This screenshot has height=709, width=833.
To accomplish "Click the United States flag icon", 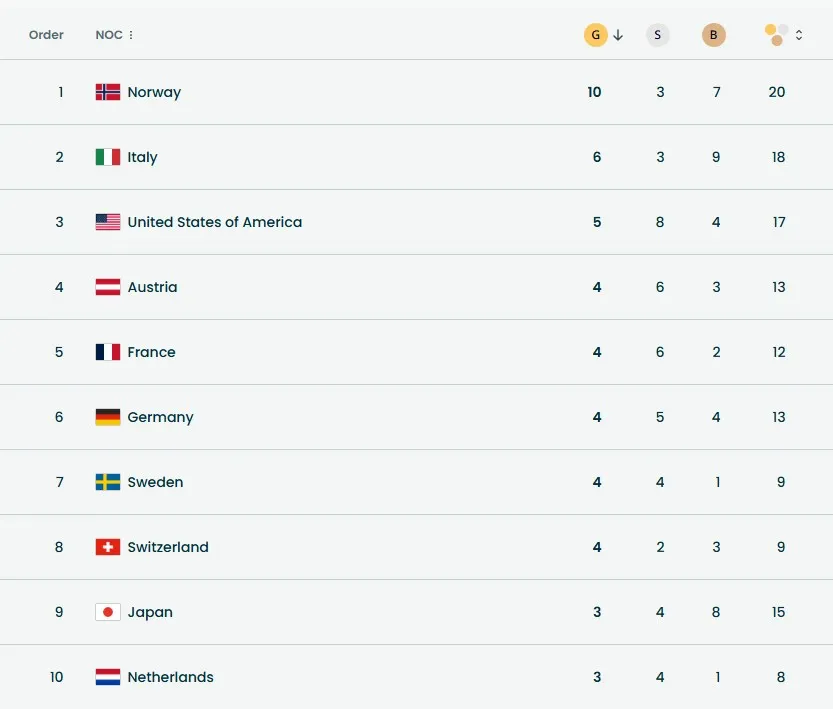I will click(x=108, y=222).
